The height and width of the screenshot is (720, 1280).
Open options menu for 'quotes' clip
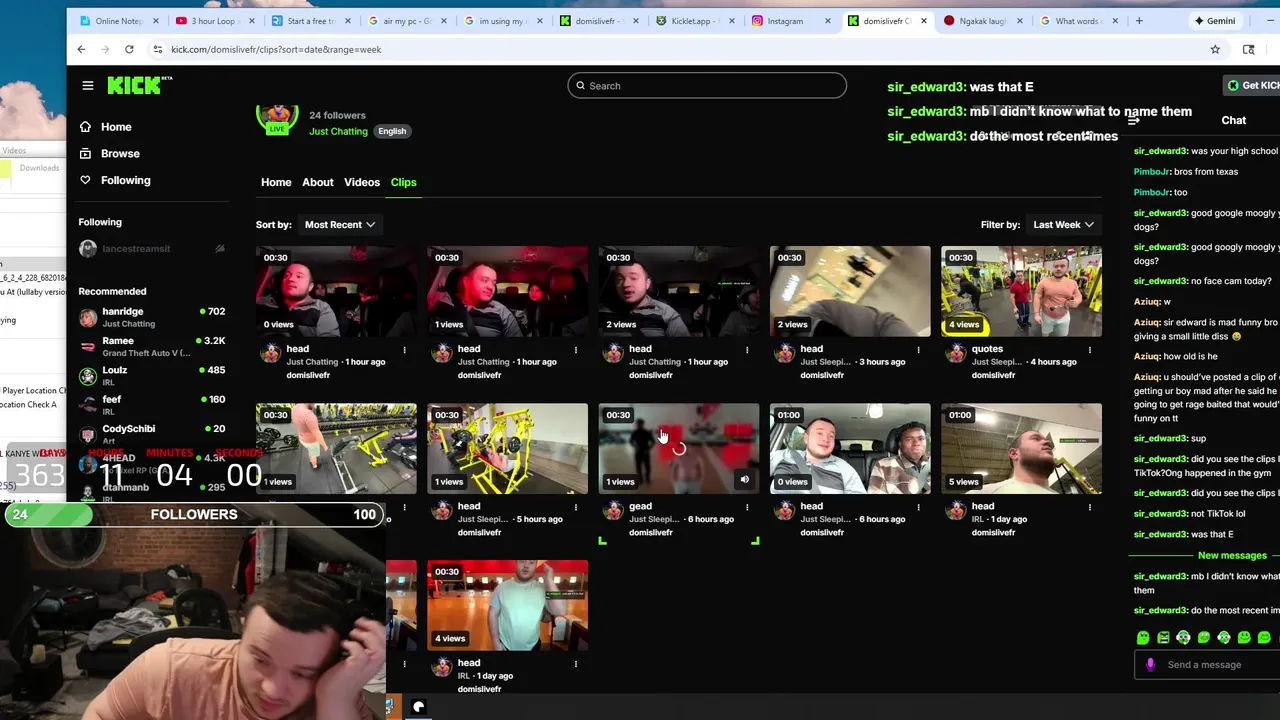pyautogui.click(x=1090, y=350)
